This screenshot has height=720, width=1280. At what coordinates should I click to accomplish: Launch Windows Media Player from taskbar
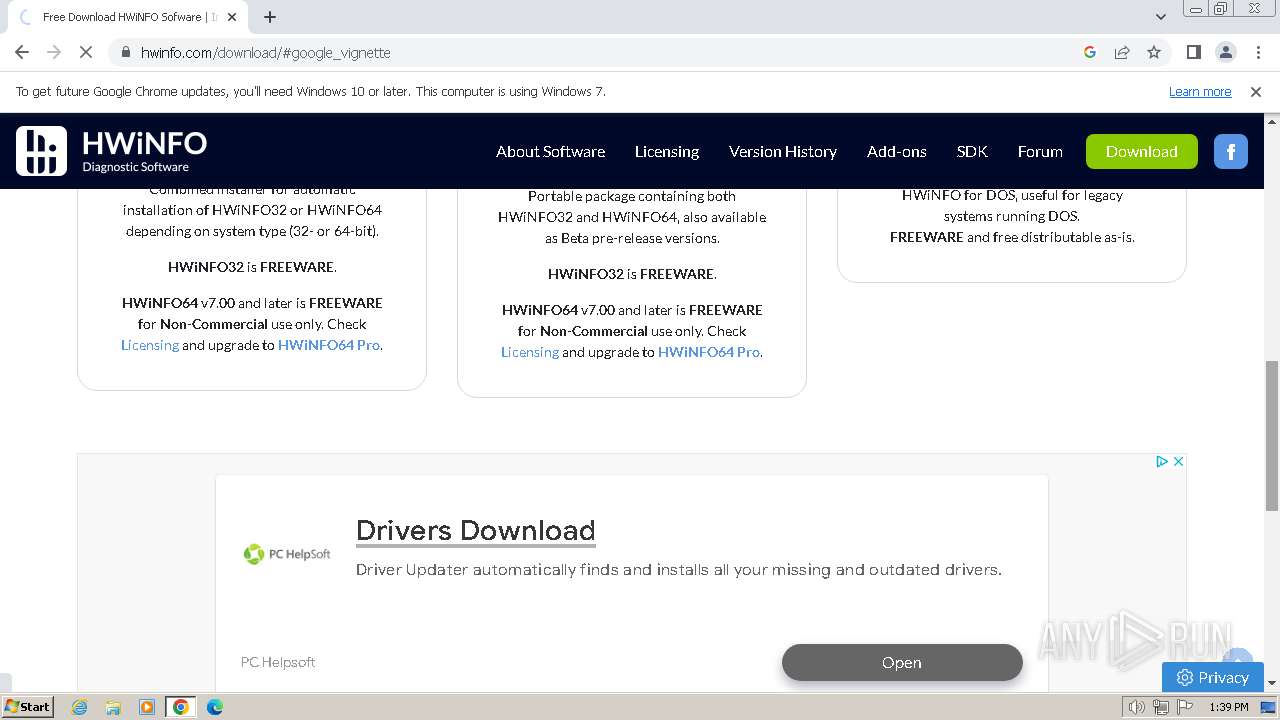click(147, 707)
